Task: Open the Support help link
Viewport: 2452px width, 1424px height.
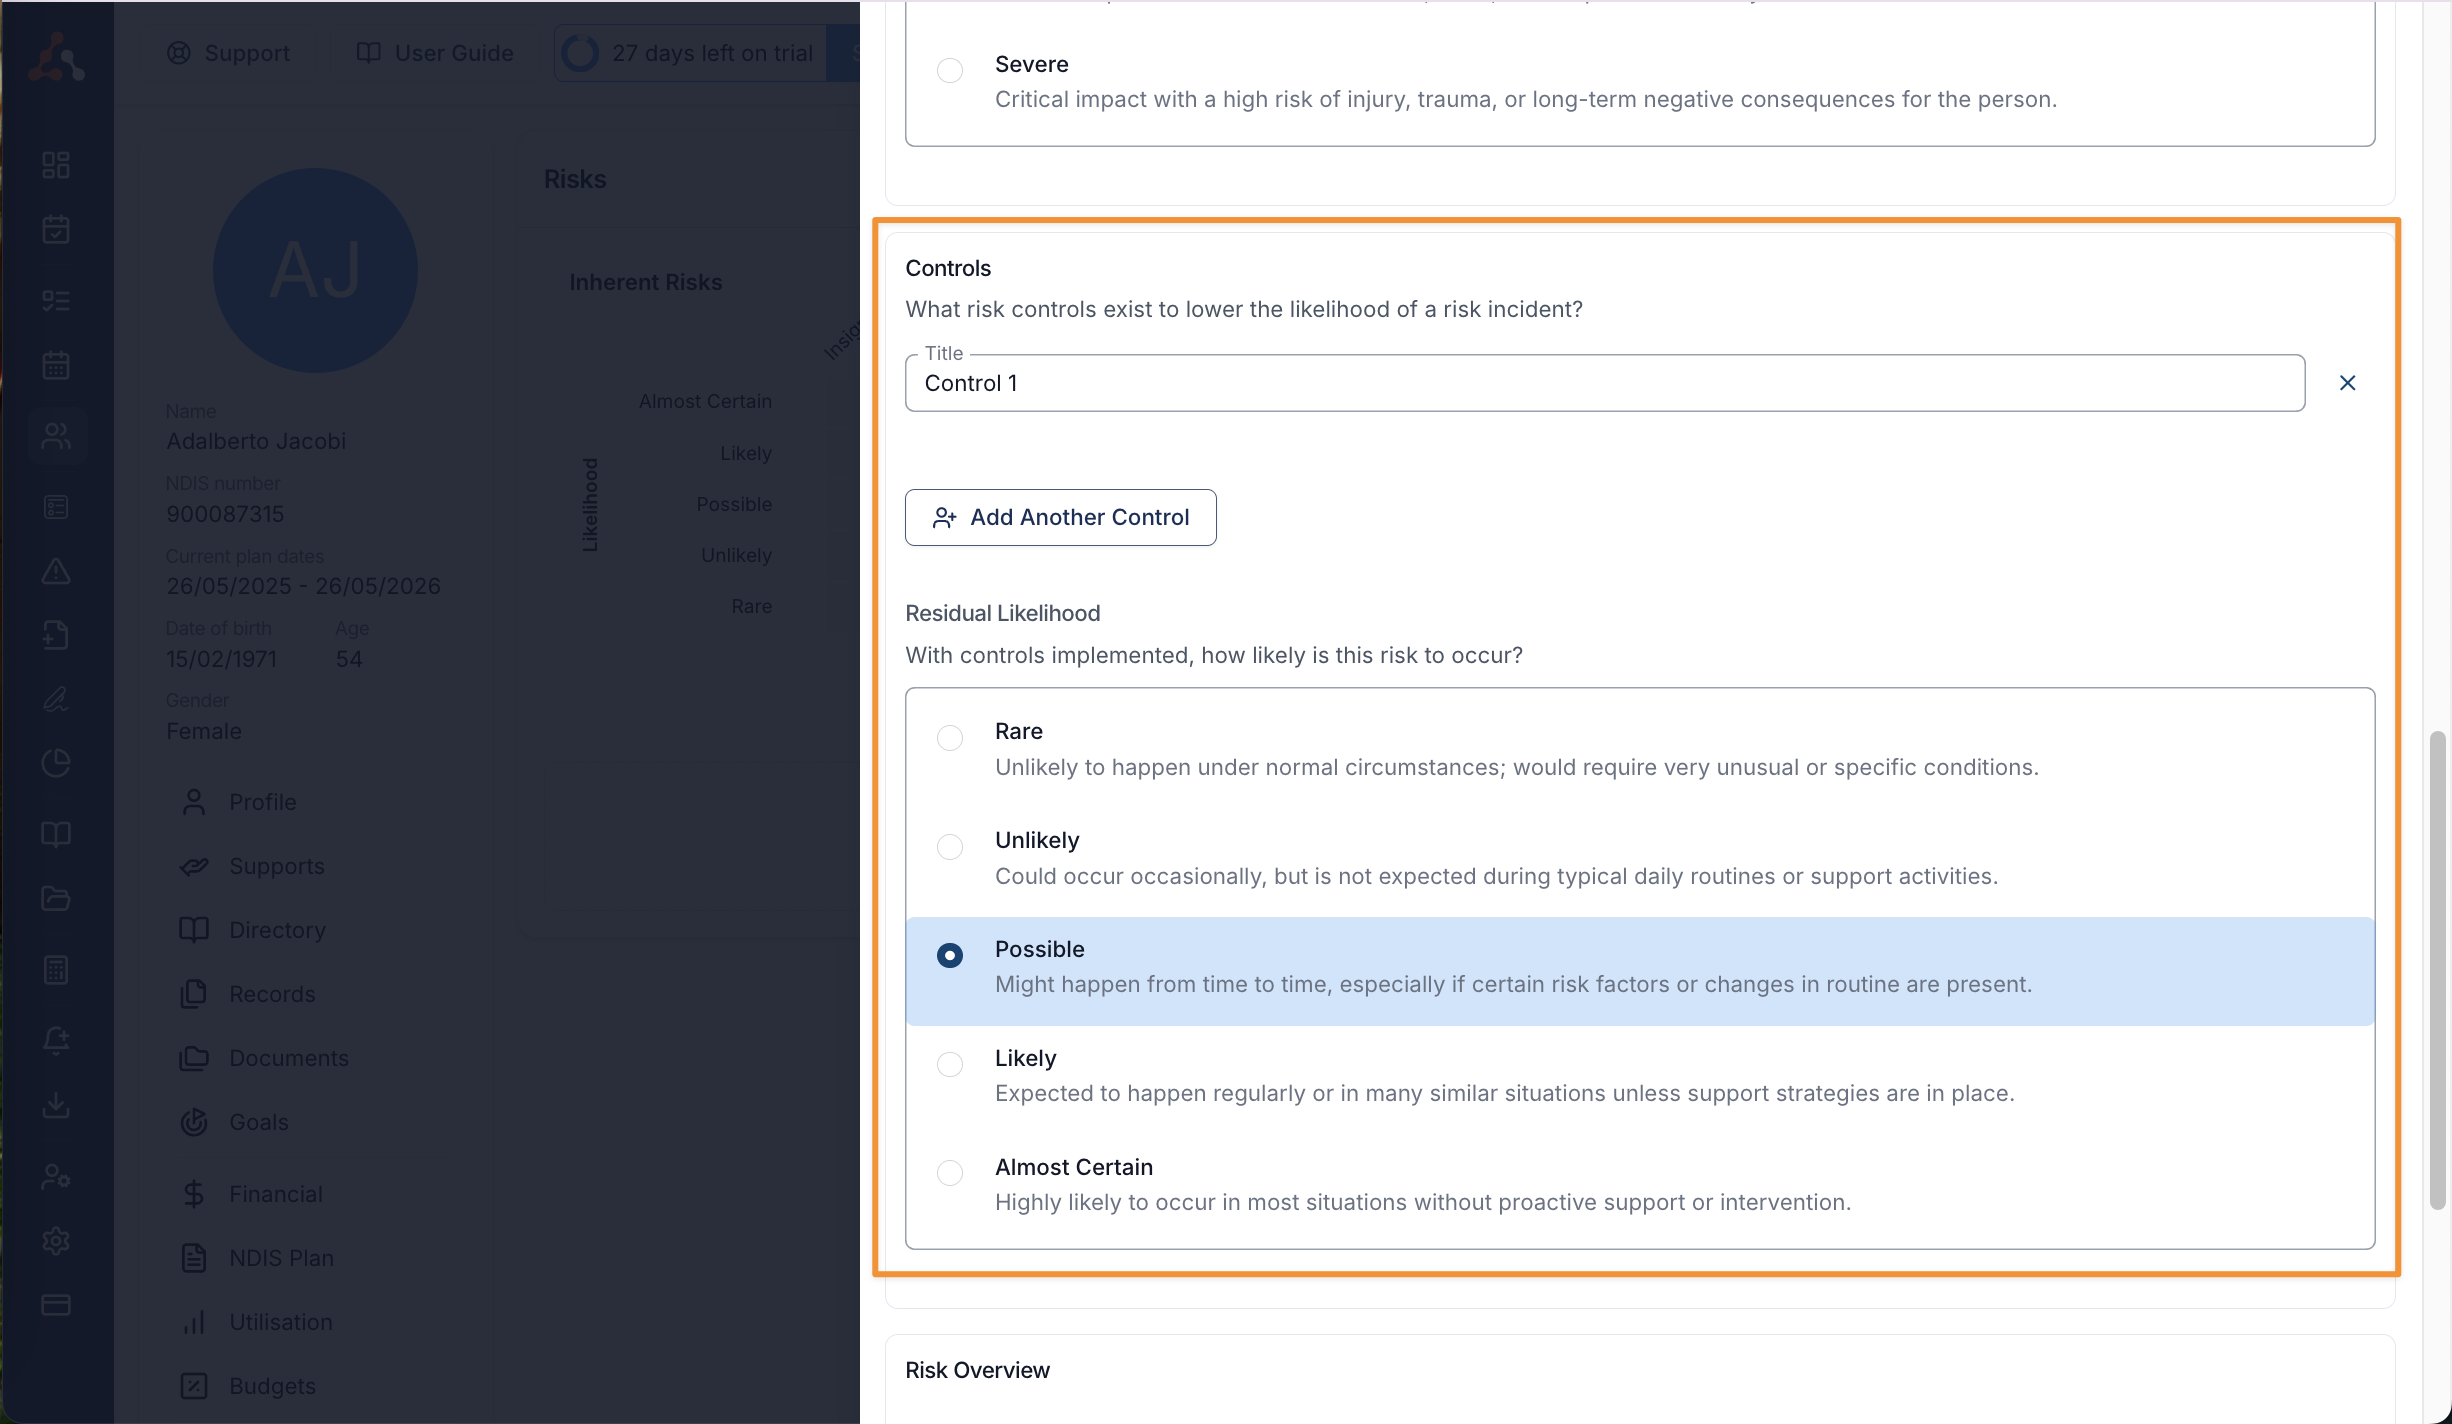Action: tap(228, 53)
